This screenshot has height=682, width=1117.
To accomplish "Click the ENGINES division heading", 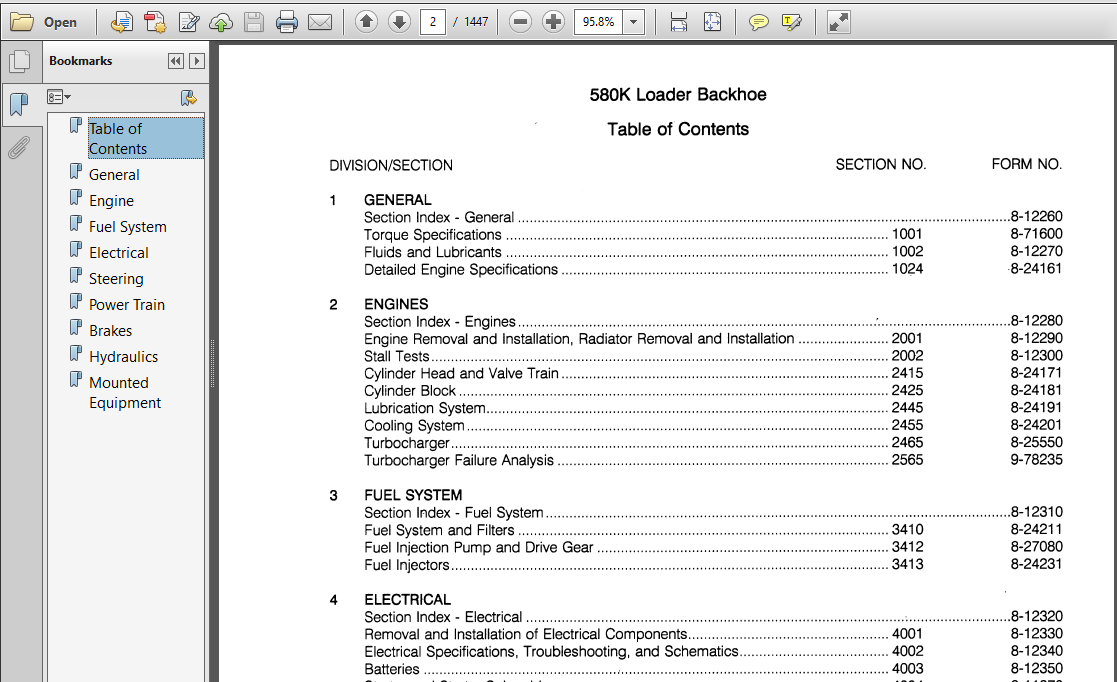I will point(396,304).
